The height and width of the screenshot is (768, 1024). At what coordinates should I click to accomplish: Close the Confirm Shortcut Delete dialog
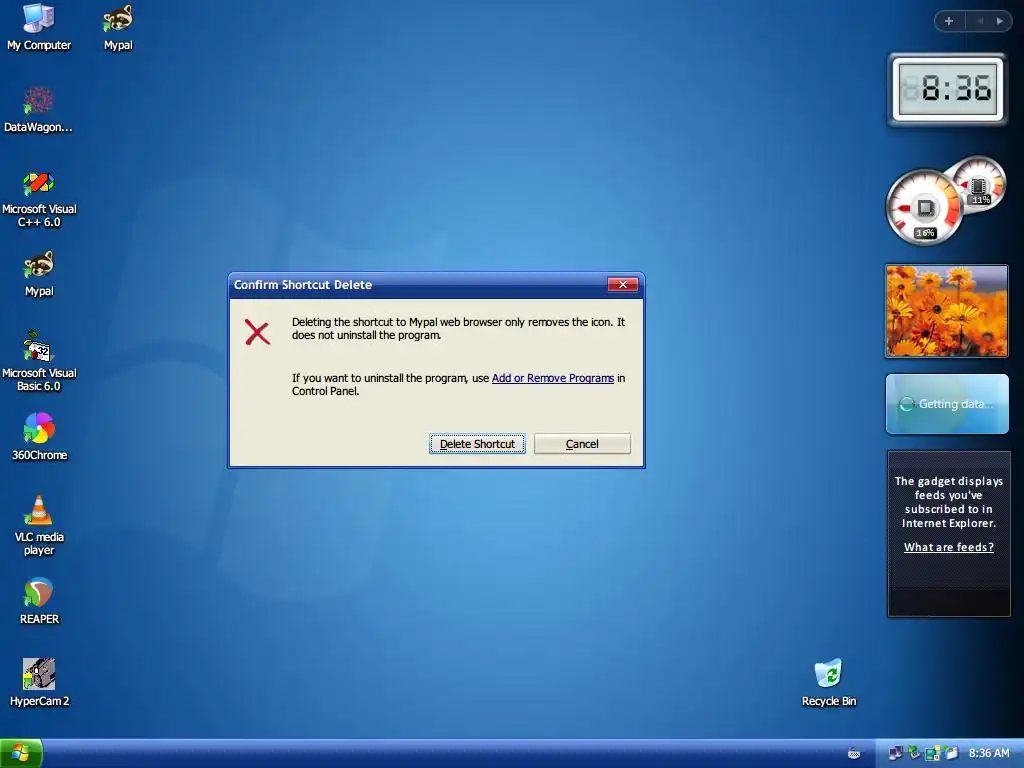622,284
